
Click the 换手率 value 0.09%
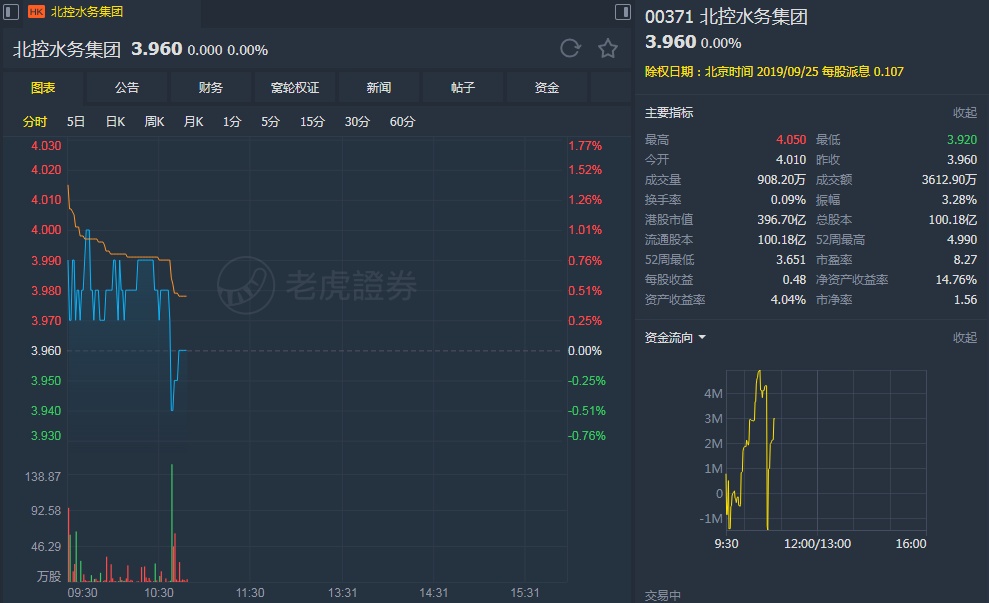tap(788, 200)
